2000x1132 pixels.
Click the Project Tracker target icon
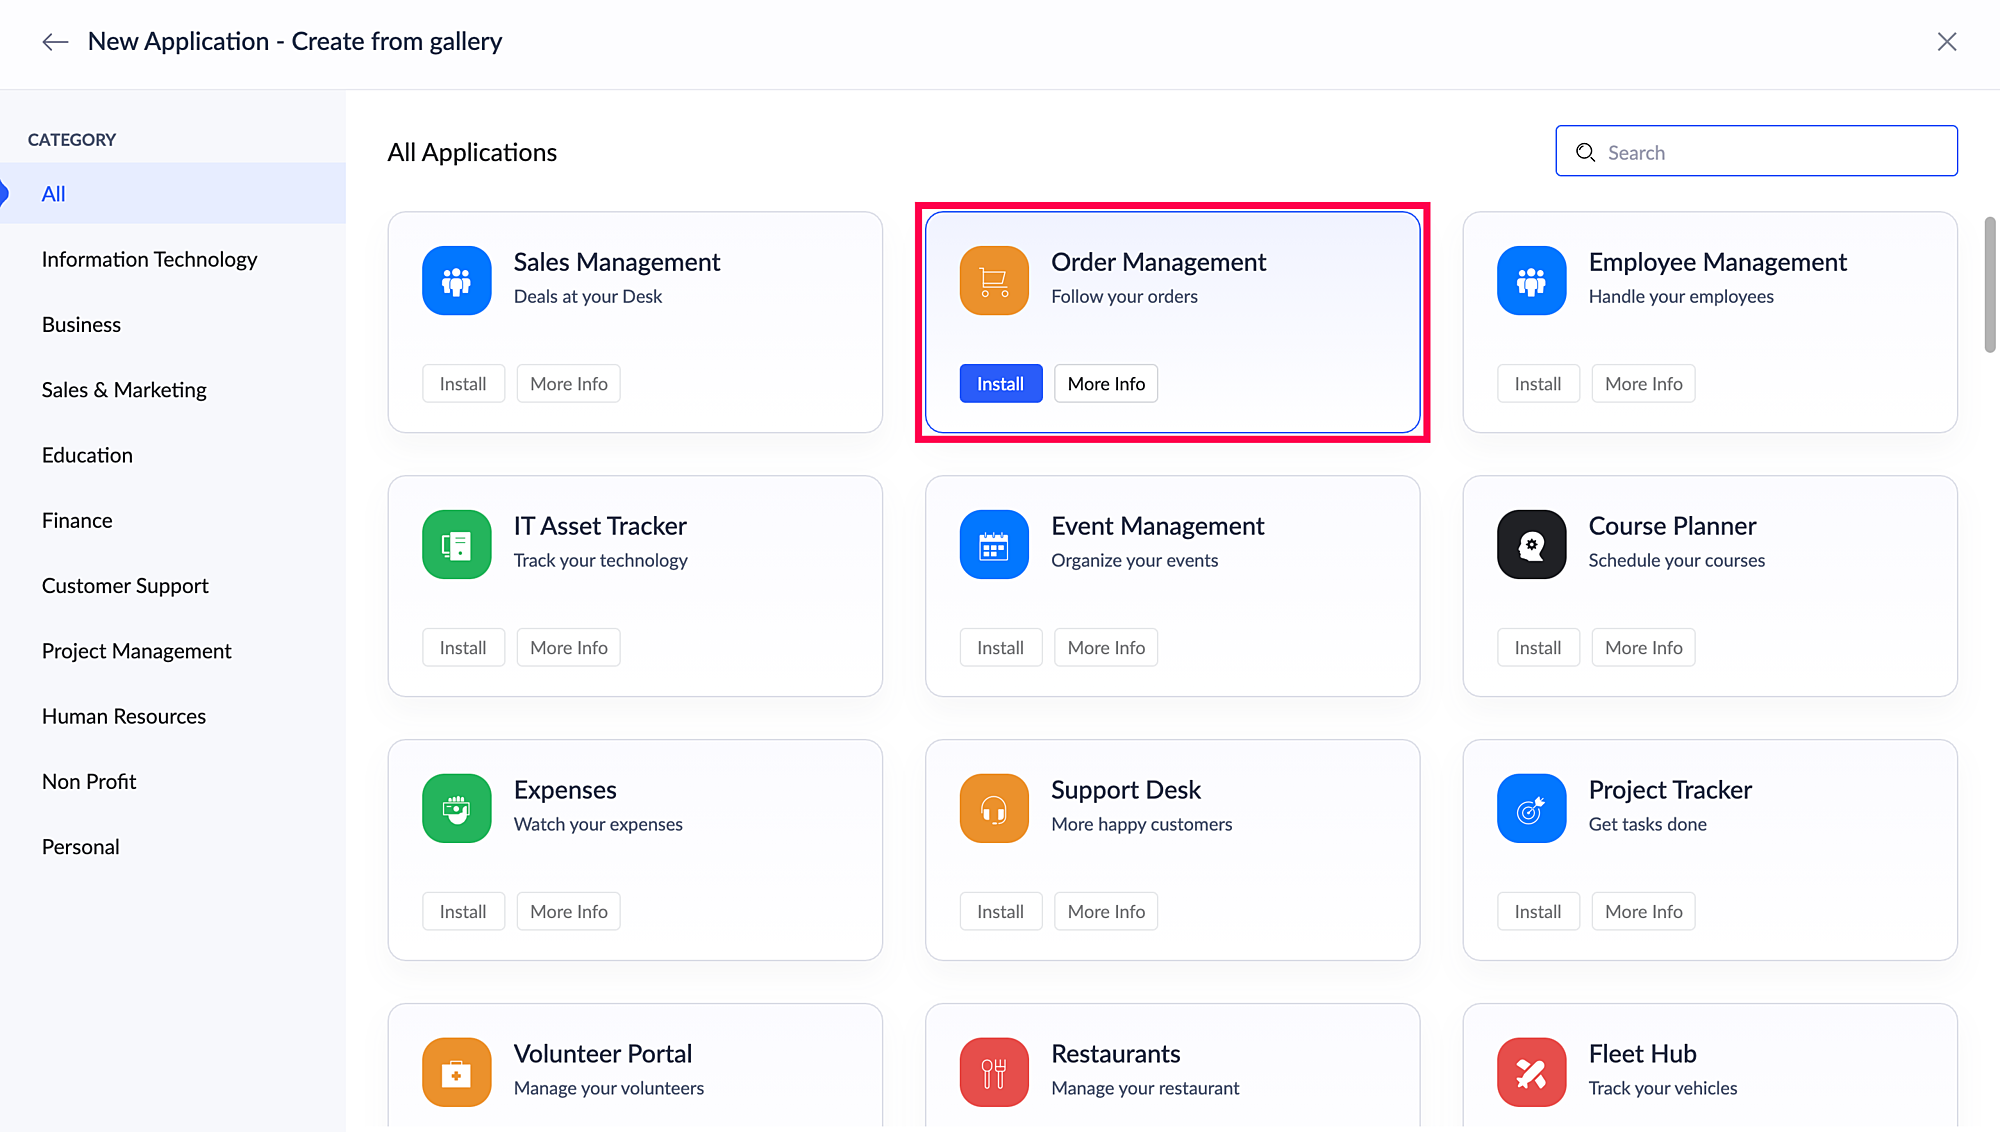pos(1531,809)
